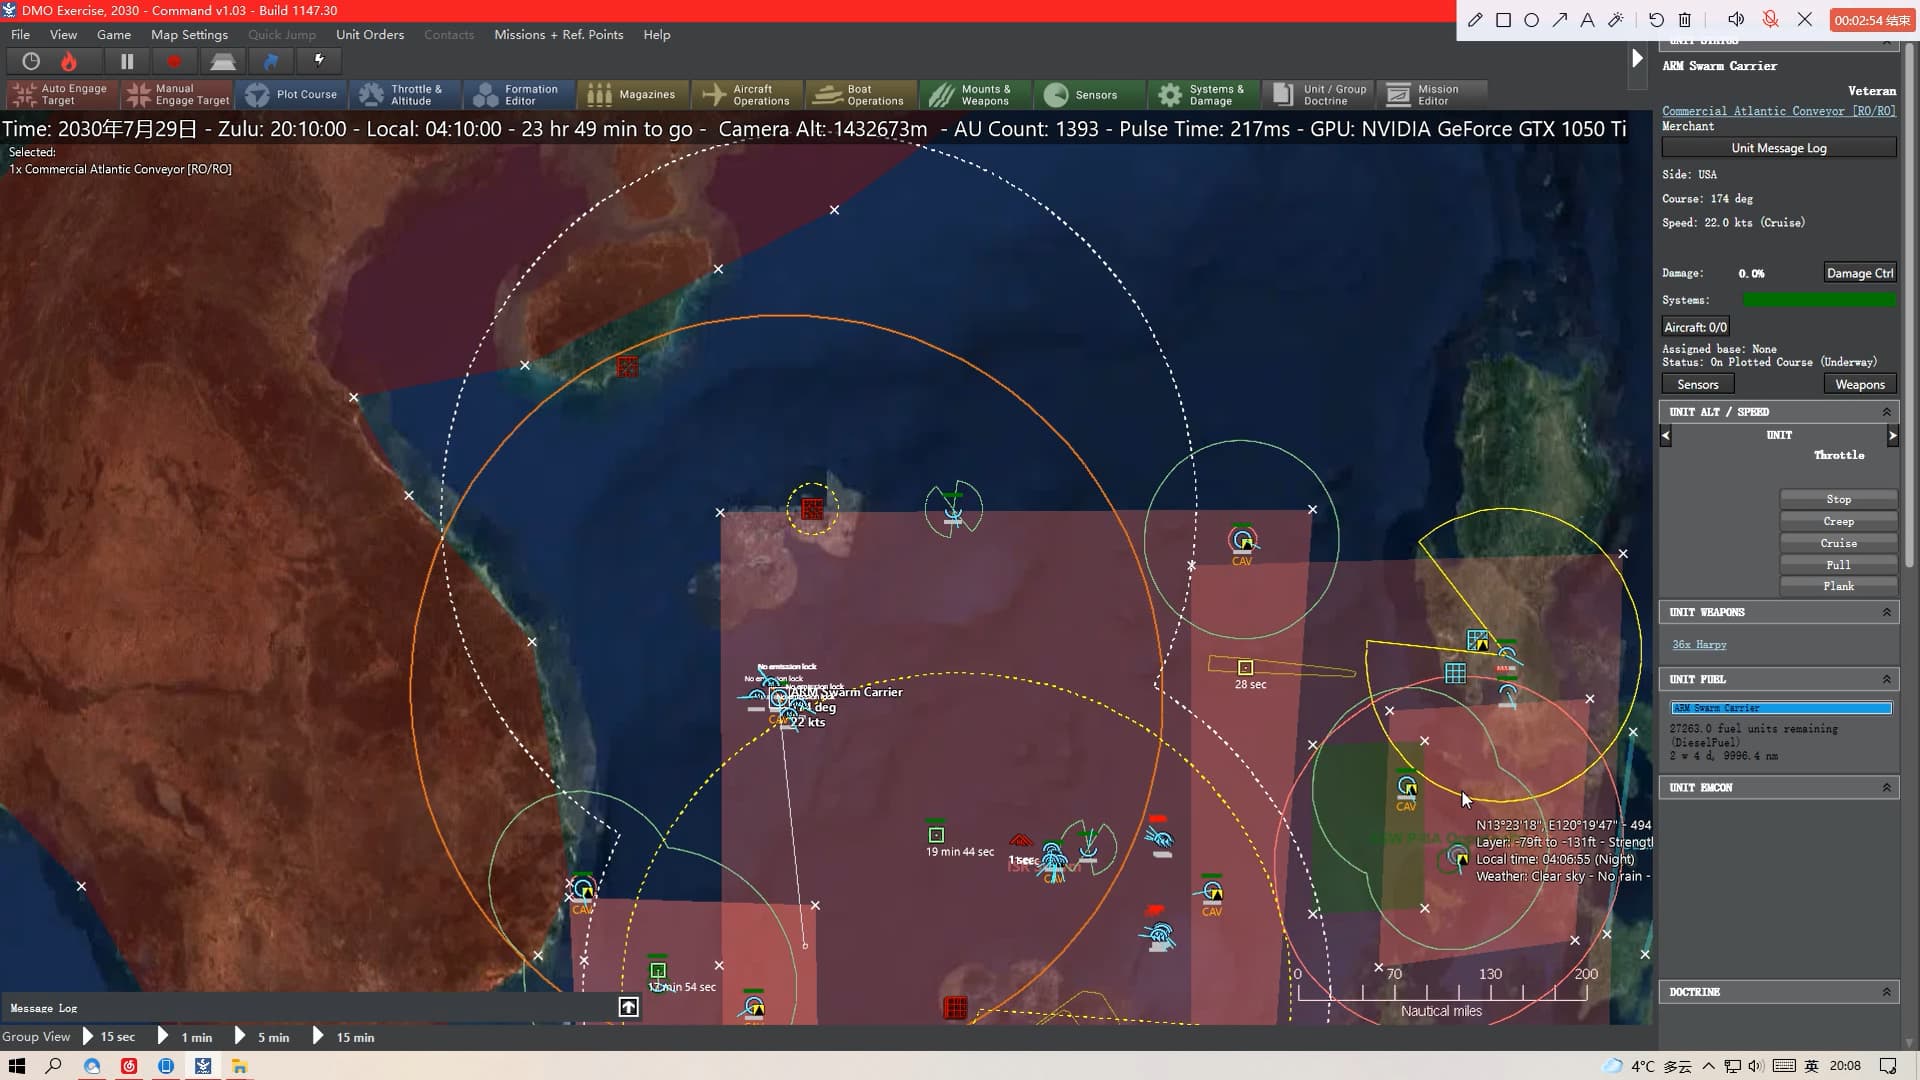The image size is (1920, 1080).
Task: Open Throttle & Altitude window
Action: (x=403, y=95)
